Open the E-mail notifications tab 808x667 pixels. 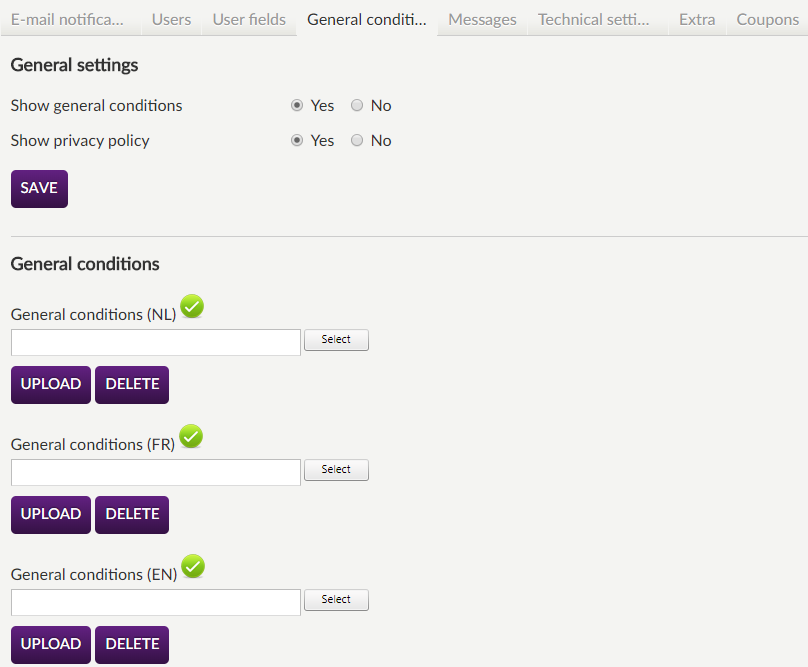(x=67, y=19)
